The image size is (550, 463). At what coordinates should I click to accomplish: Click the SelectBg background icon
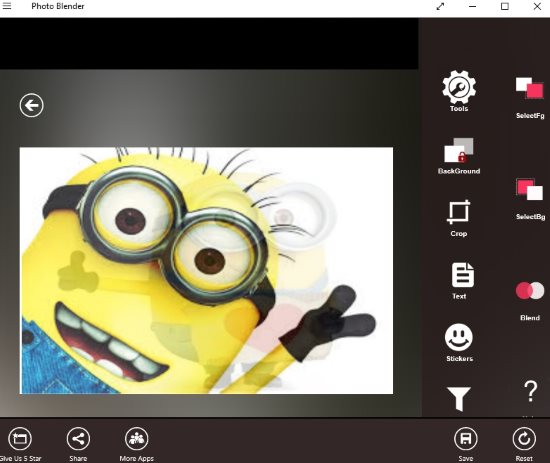530,189
